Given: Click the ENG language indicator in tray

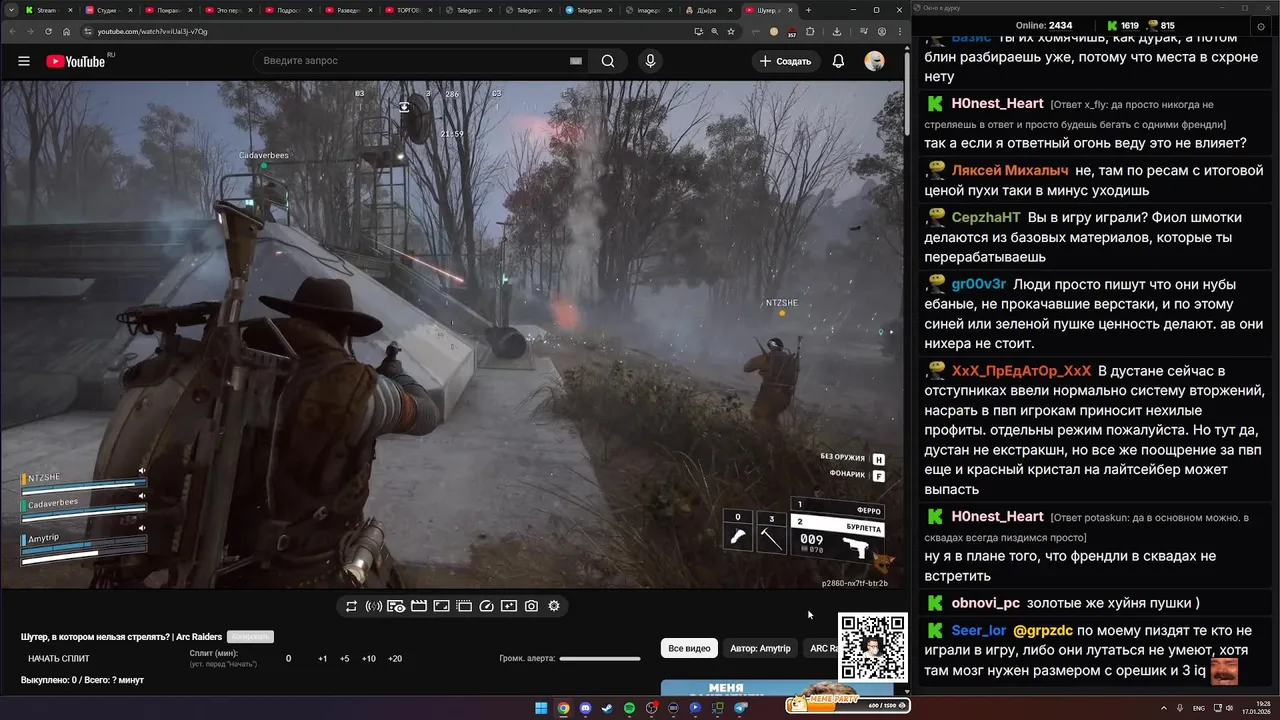Looking at the screenshot, I should point(1199,708).
